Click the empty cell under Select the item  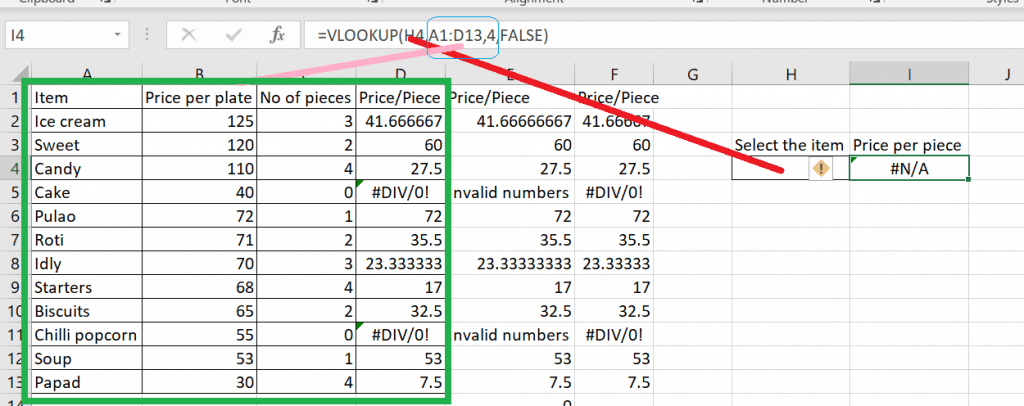pyautogui.click(x=770, y=169)
